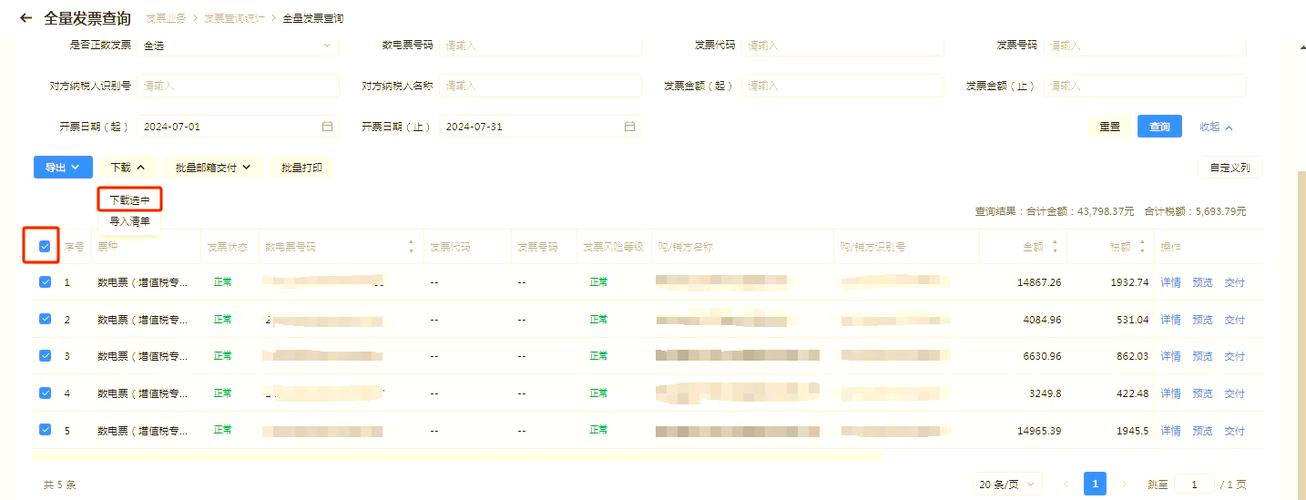
Task: Open 详情 for row 4
Action: pyautogui.click(x=1170, y=394)
